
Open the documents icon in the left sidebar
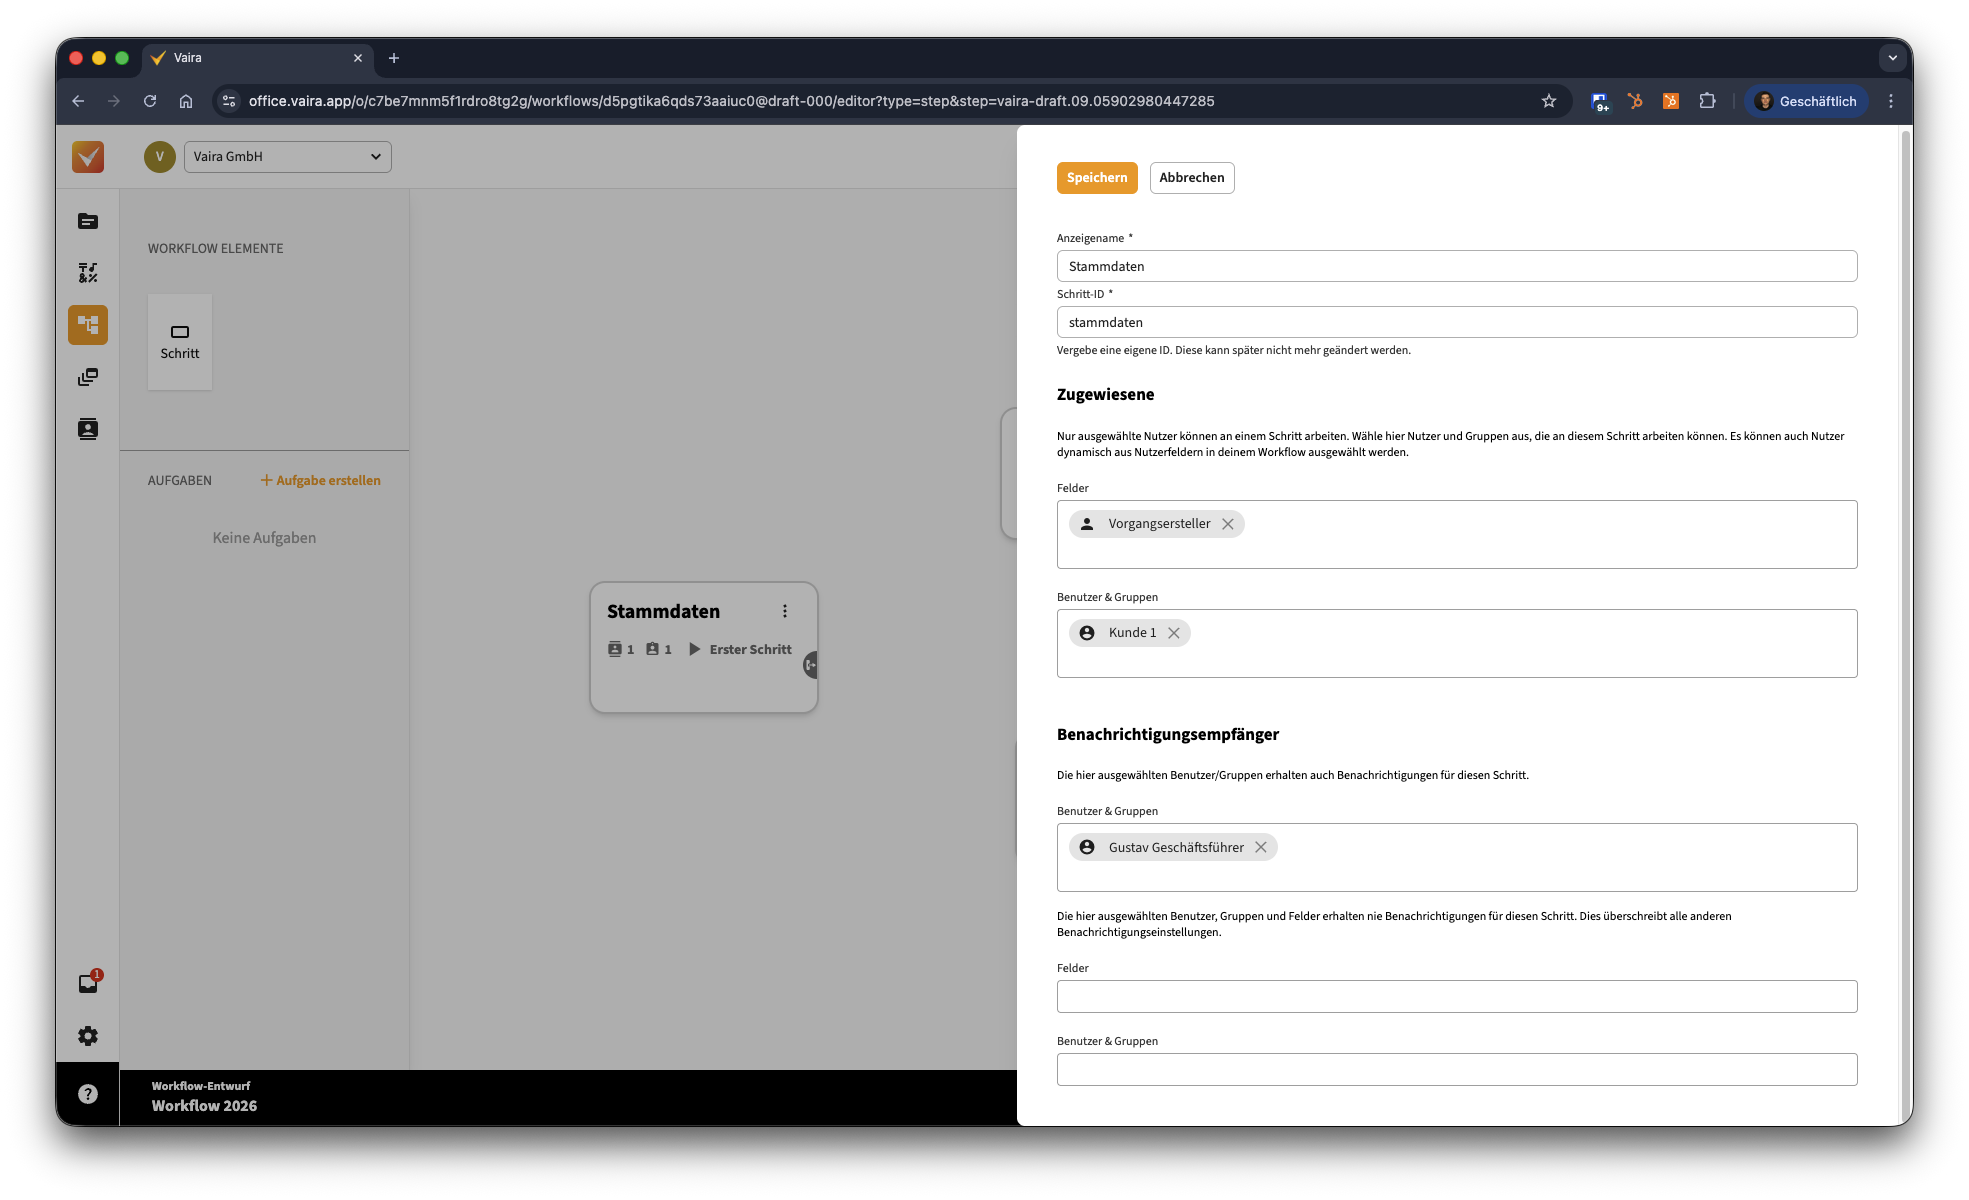click(88, 221)
